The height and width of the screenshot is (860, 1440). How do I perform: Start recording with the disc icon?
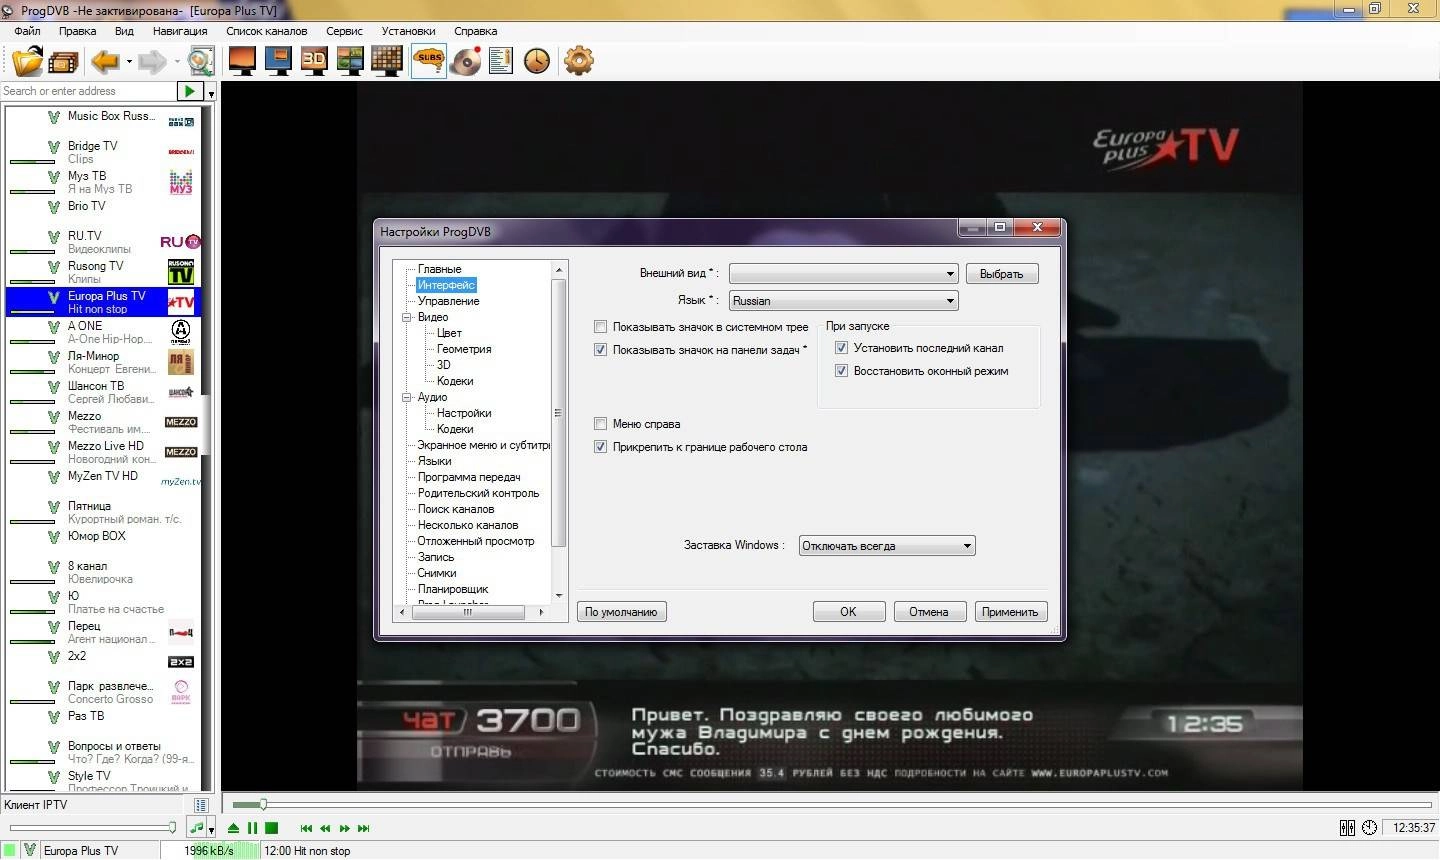point(466,61)
